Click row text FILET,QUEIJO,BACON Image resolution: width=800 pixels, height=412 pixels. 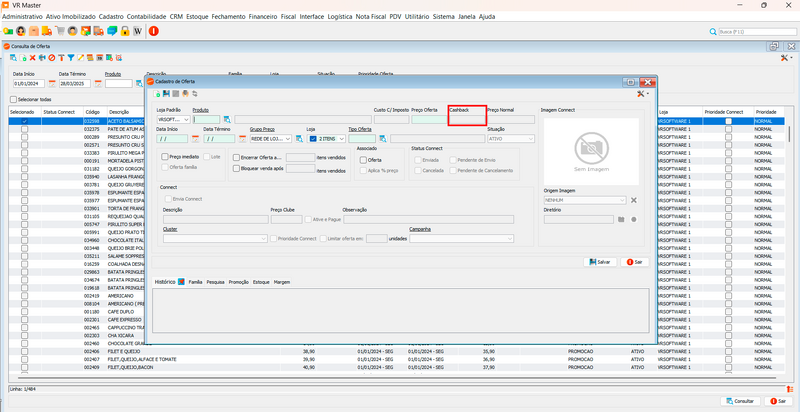[x=129, y=367]
